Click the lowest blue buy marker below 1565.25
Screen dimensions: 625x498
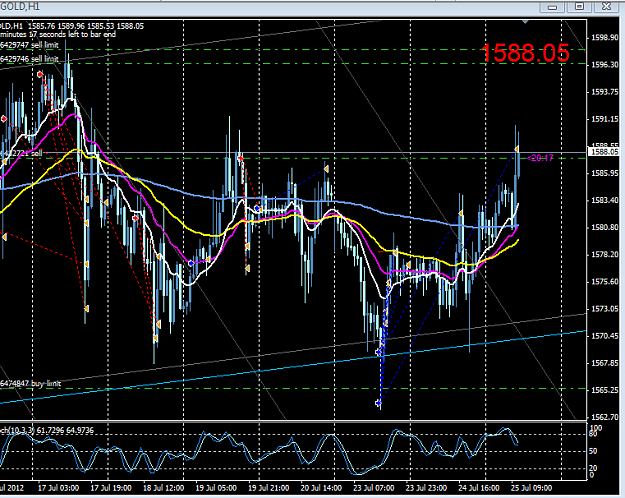click(x=378, y=404)
